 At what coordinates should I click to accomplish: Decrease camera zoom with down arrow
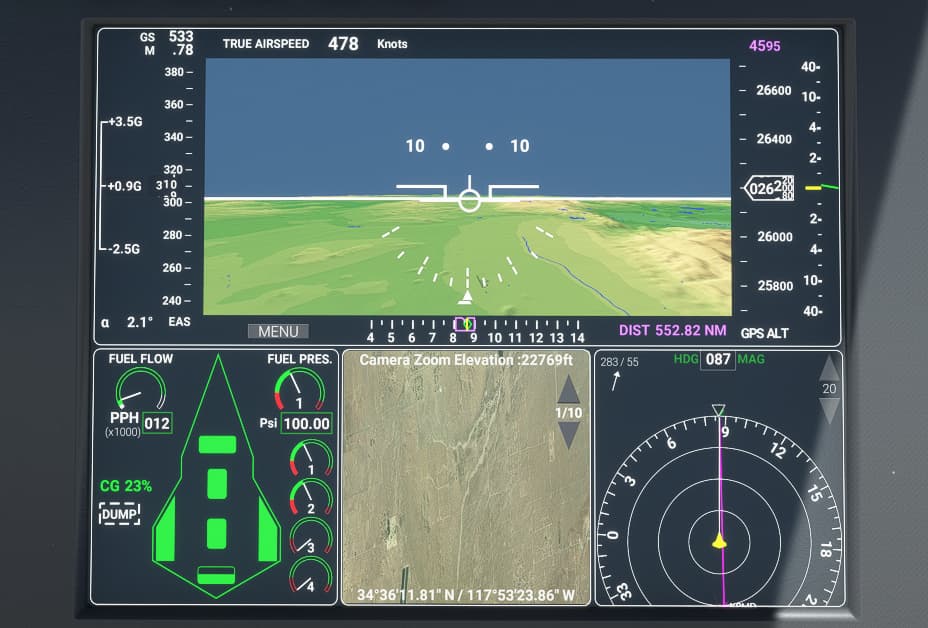568,434
